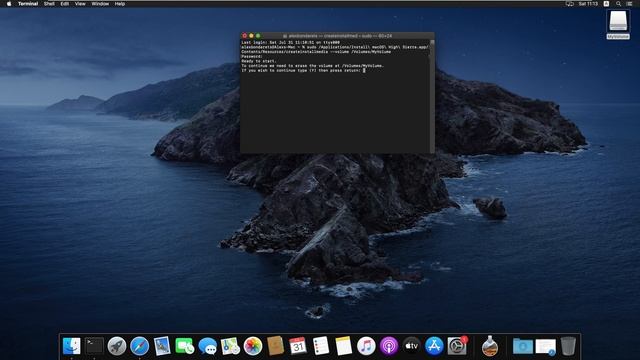
Task: Open the View menu
Action: coord(80,4)
